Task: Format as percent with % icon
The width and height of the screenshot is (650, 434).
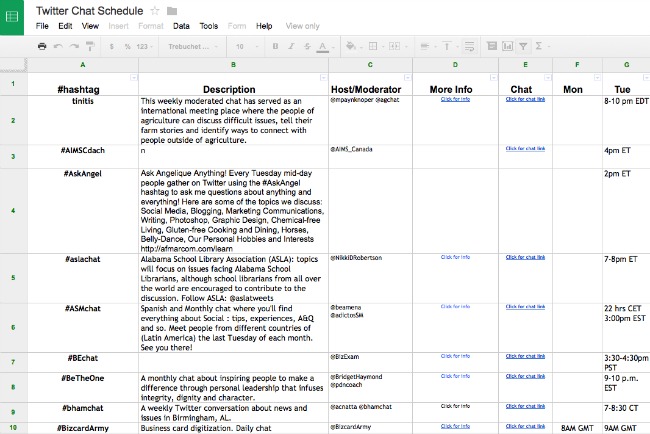Action: coord(127,46)
